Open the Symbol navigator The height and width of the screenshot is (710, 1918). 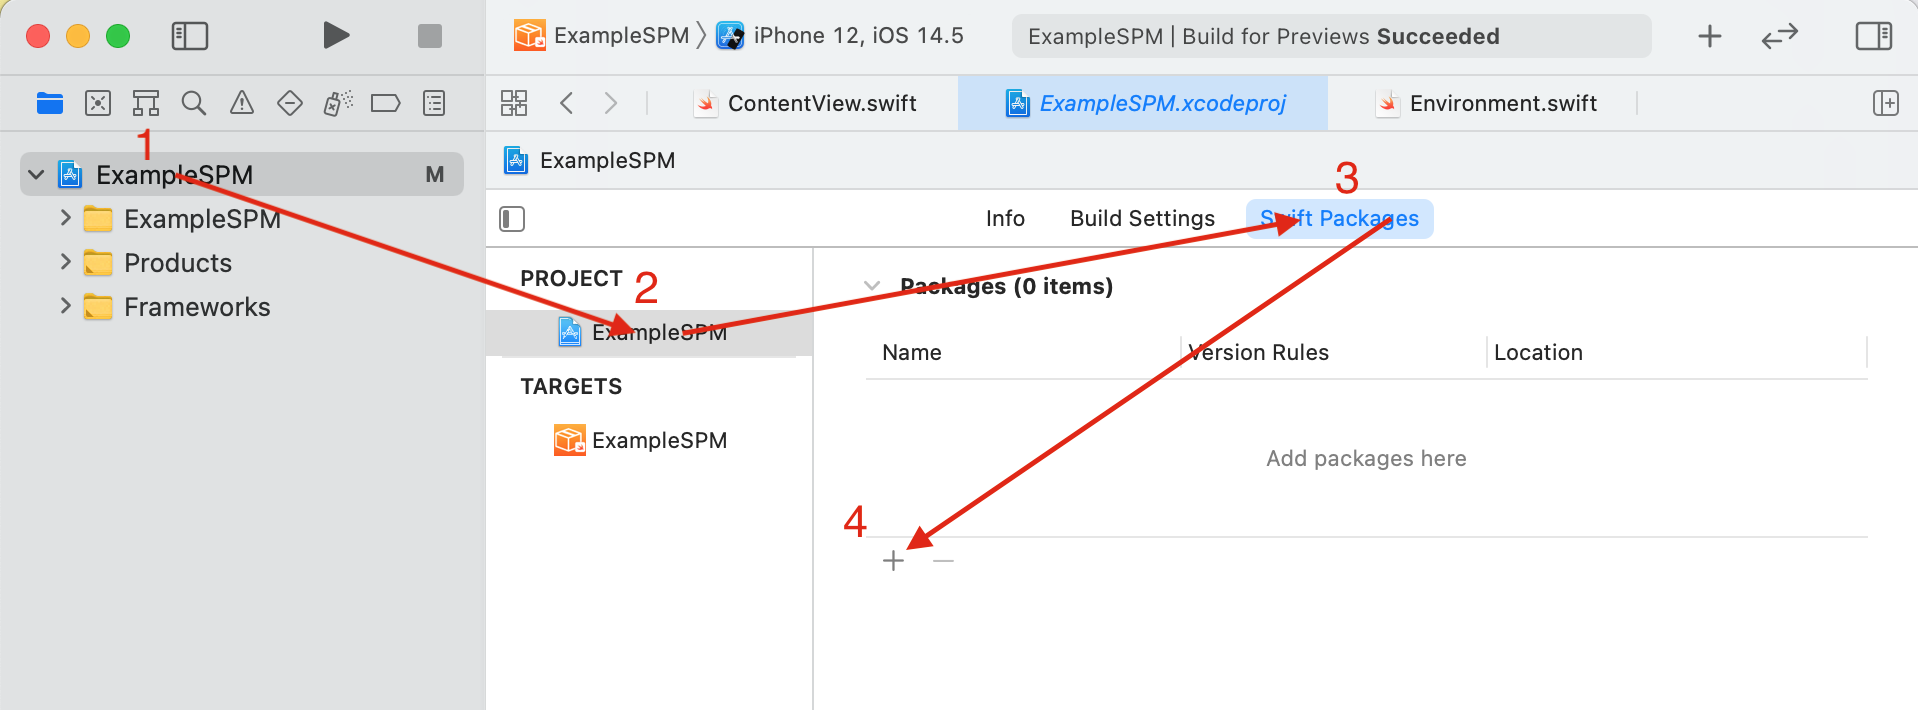146,103
